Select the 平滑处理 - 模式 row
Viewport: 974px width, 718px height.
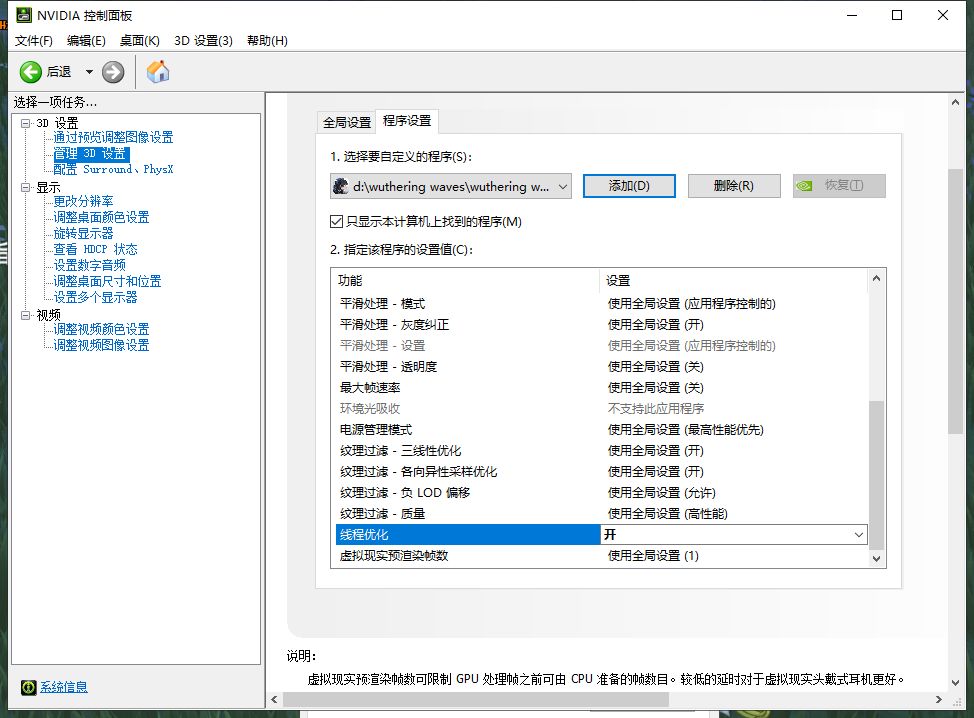[x=599, y=304]
